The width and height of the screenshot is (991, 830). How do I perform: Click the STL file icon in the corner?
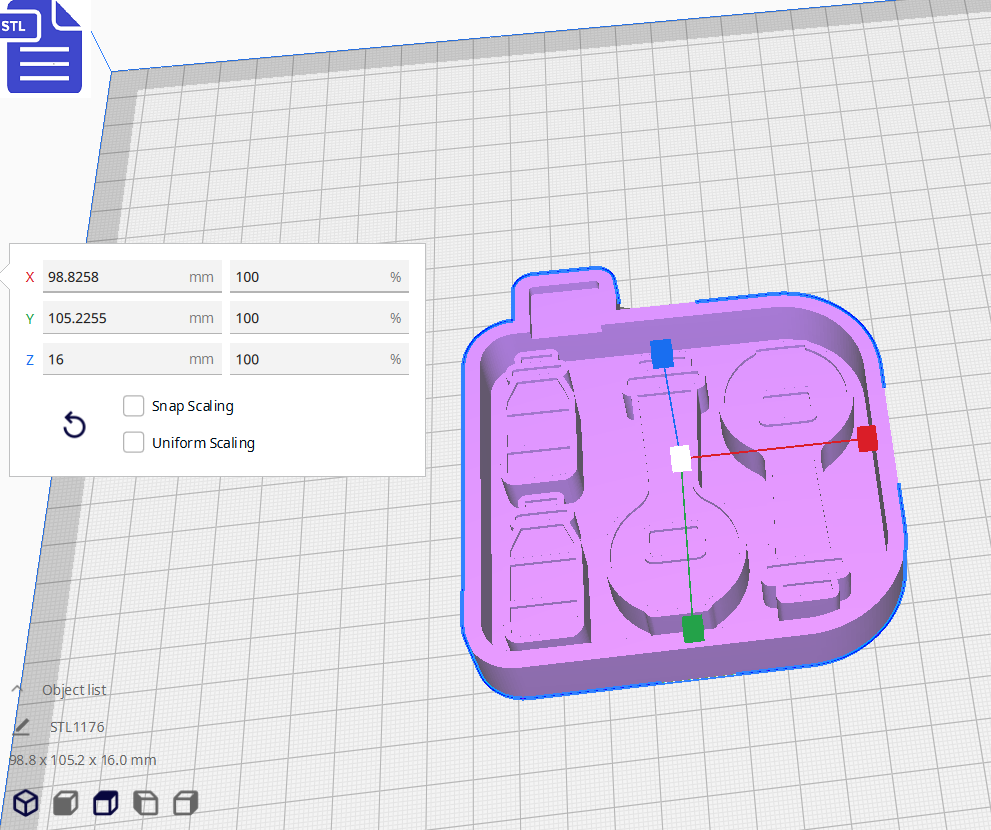[44, 47]
